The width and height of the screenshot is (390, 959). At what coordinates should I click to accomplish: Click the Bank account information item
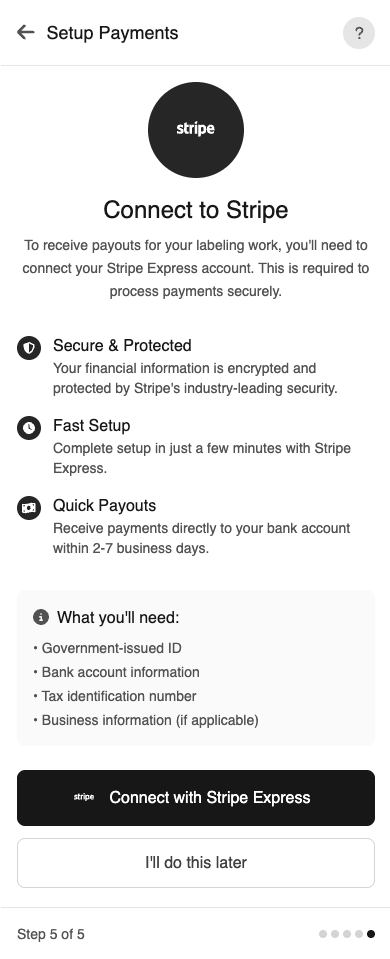coord(116,672)
